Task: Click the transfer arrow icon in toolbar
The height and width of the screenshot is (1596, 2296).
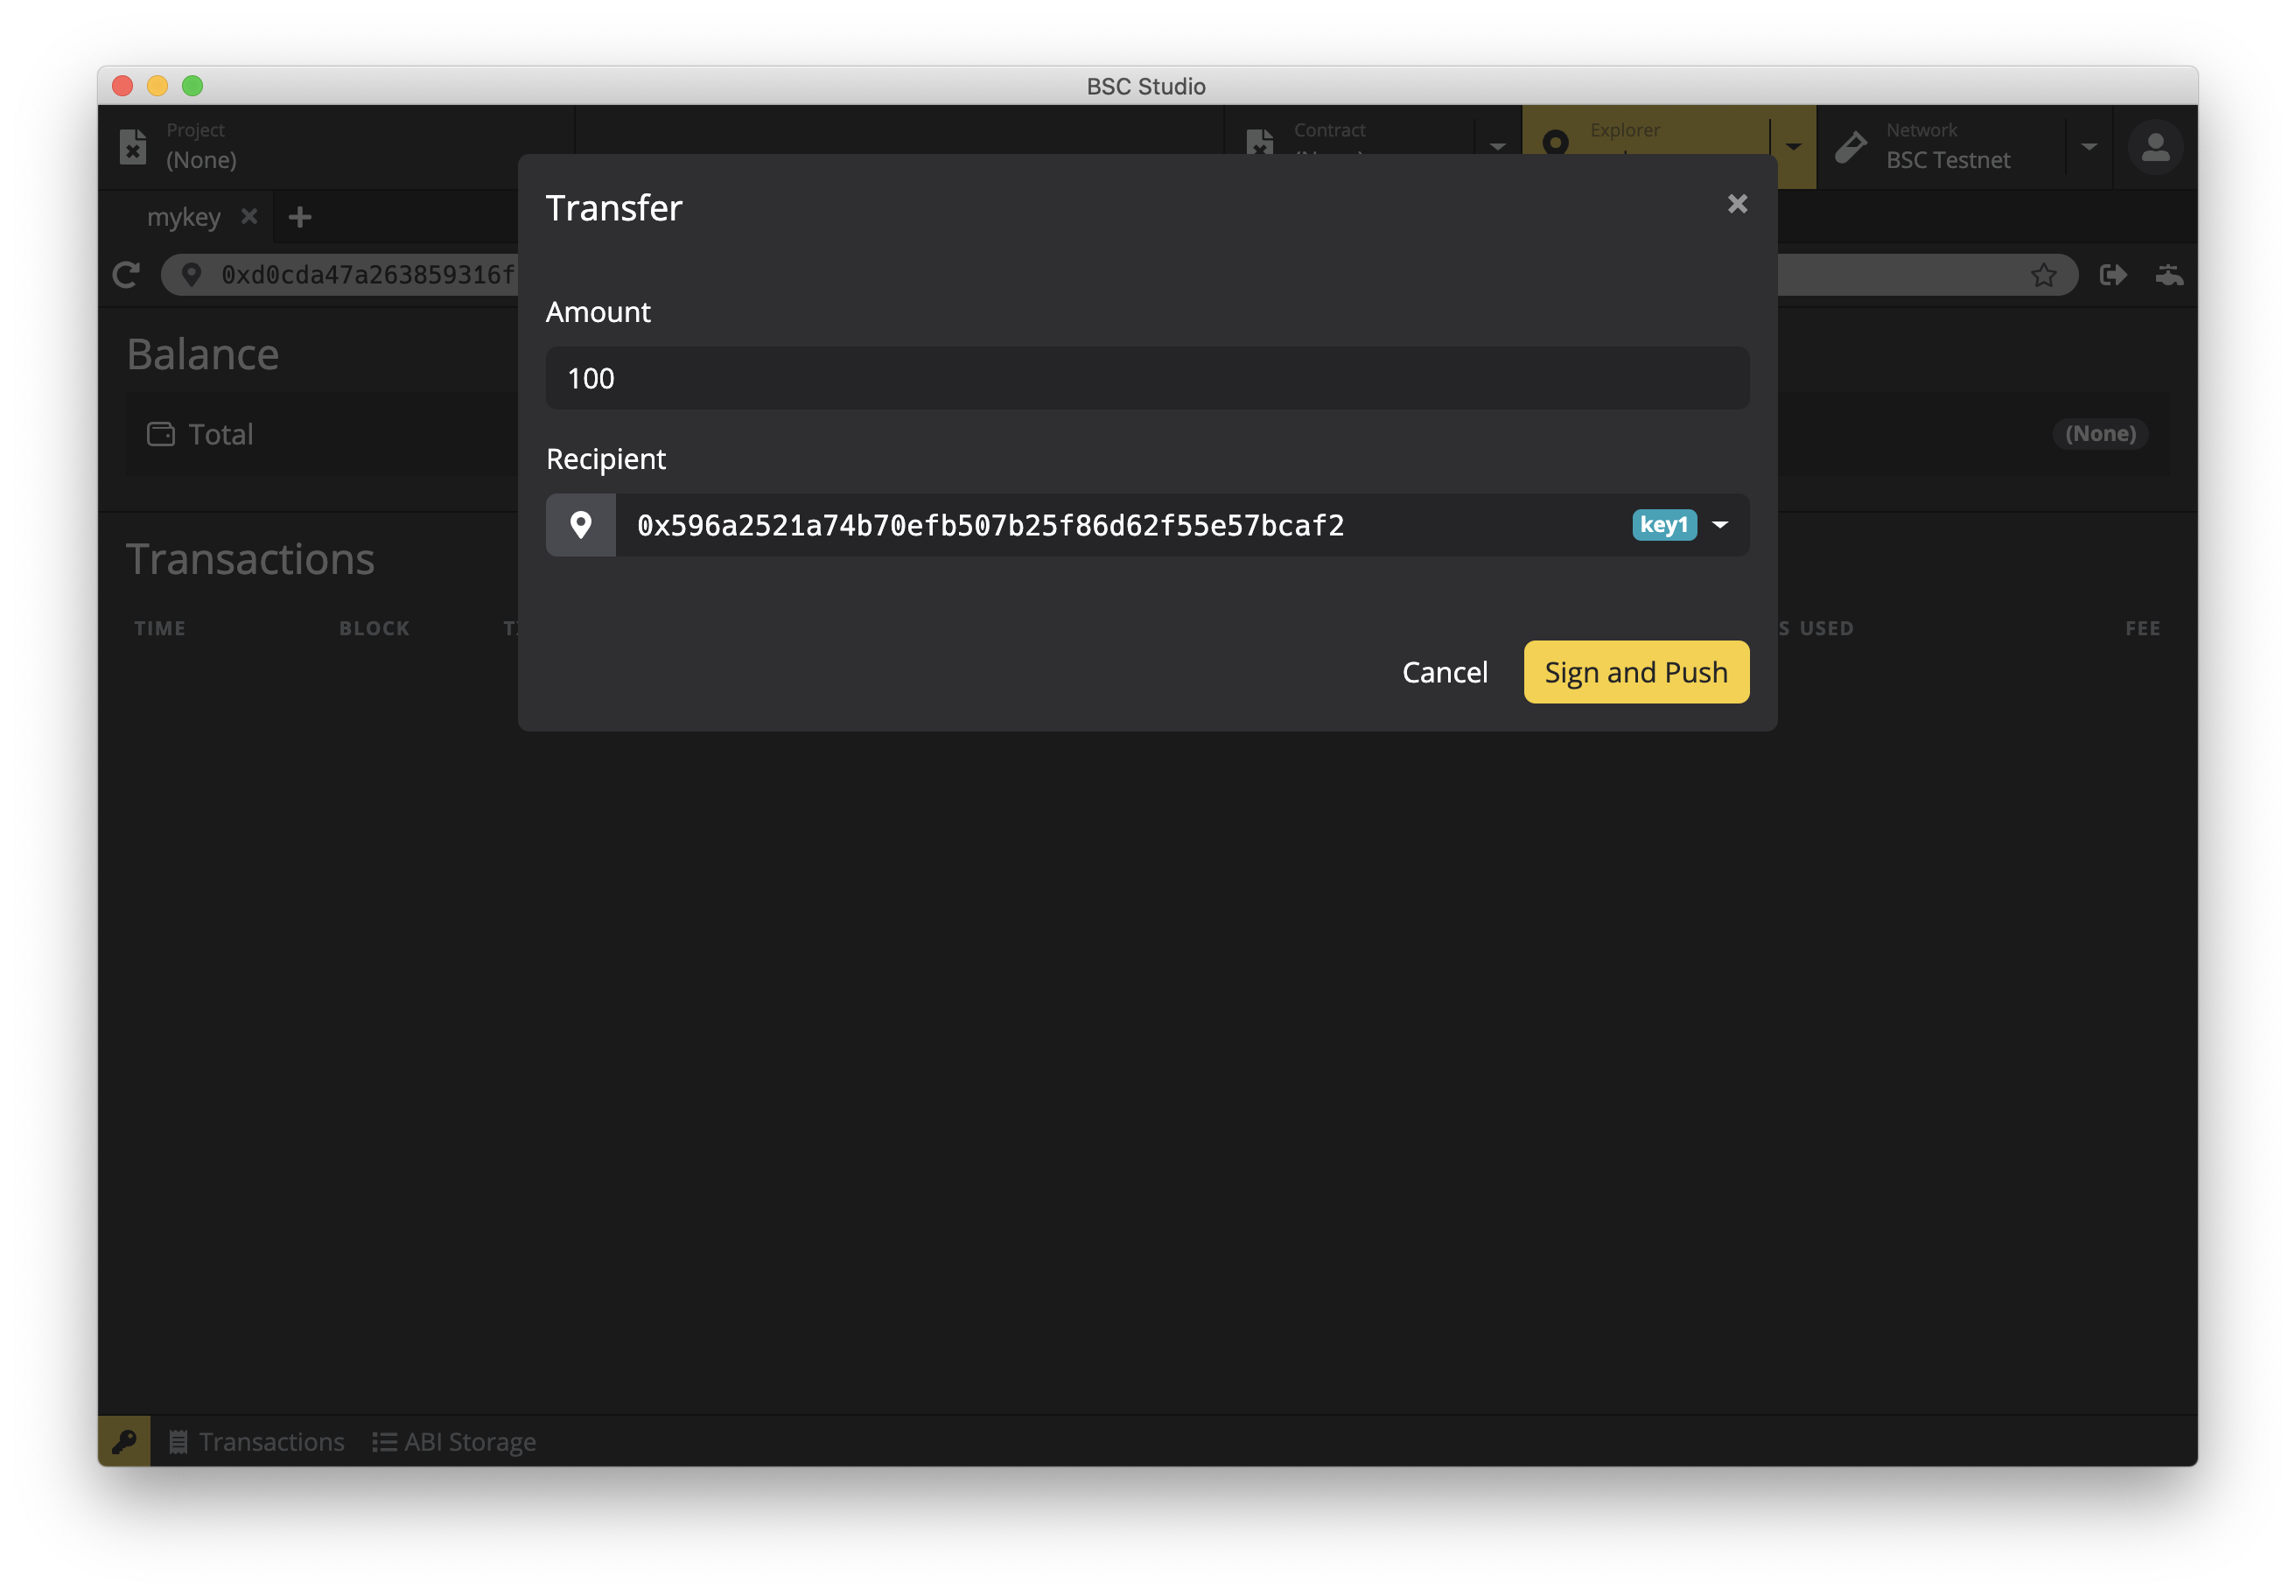Action: (2113, 275)
